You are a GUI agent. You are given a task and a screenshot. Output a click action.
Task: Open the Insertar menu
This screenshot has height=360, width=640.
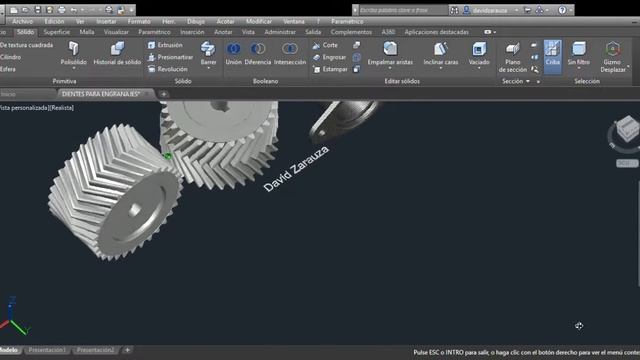tap(107, 21)
